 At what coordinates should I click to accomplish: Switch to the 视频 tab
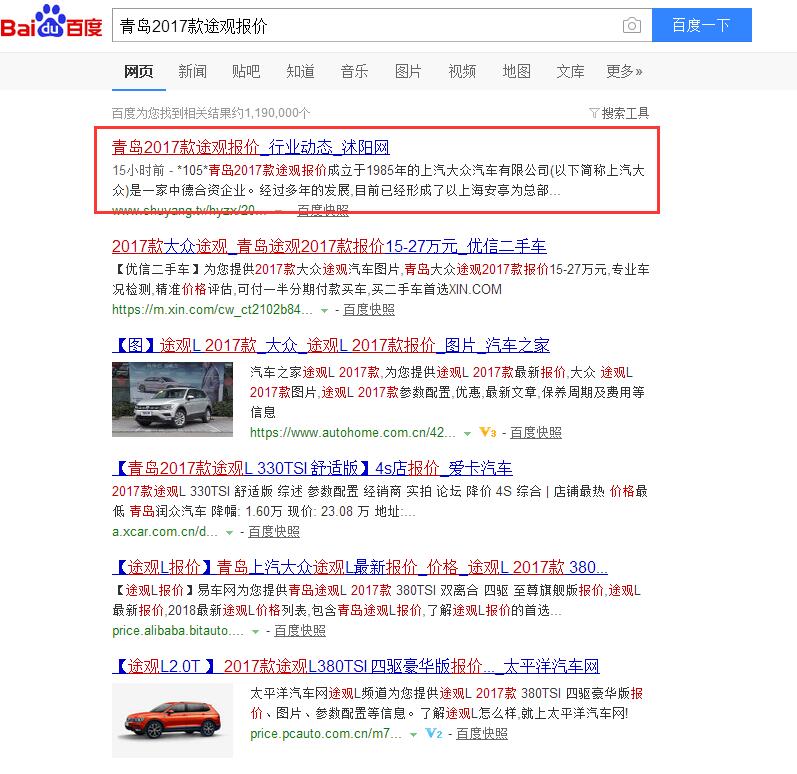(x=462, y=71)
